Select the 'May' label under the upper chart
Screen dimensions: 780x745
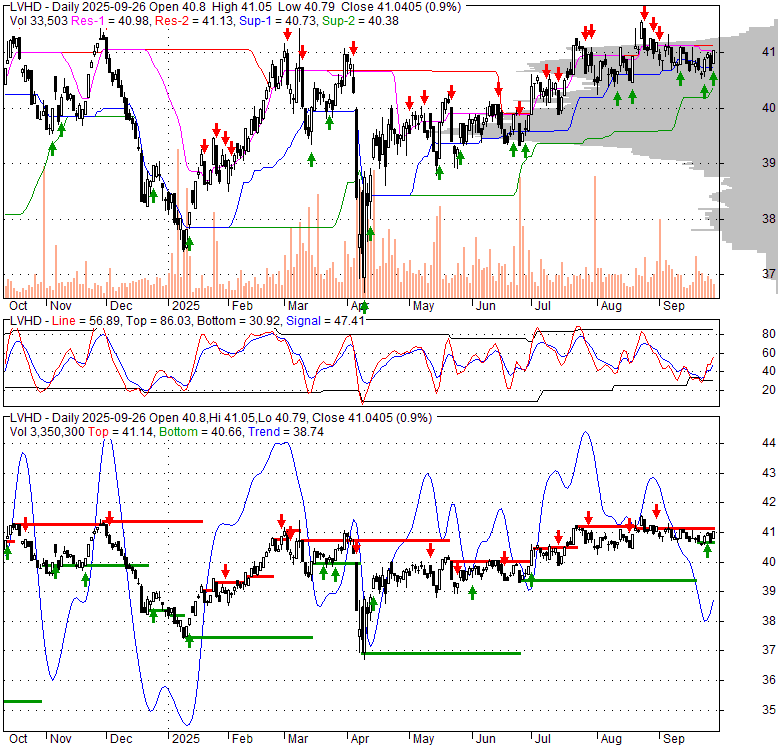pyautogui.click(x=423, y=305)
